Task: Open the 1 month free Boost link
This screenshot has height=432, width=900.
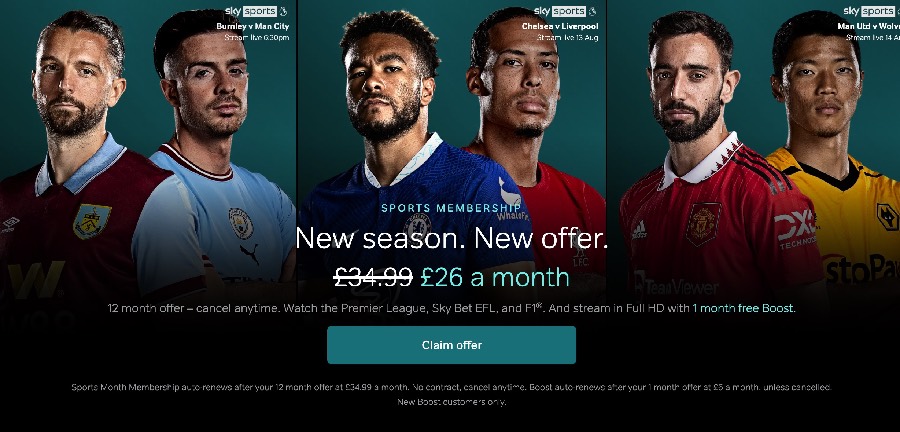Action: click(744, 308)
